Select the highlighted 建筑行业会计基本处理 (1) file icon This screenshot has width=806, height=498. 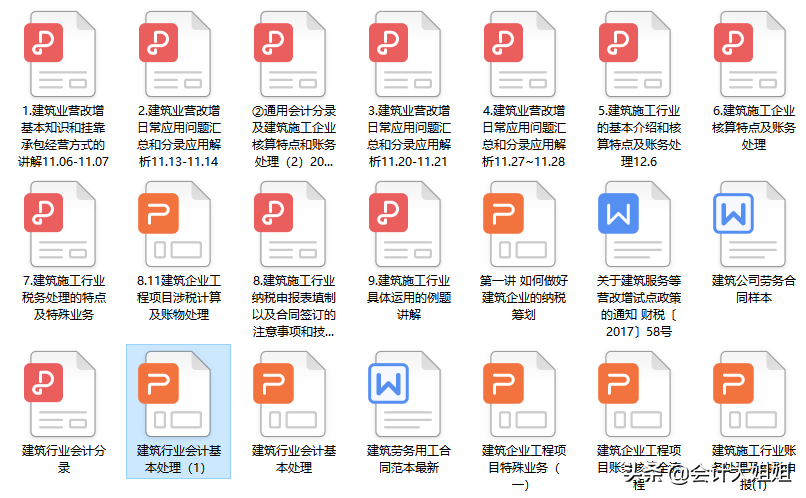176,394
